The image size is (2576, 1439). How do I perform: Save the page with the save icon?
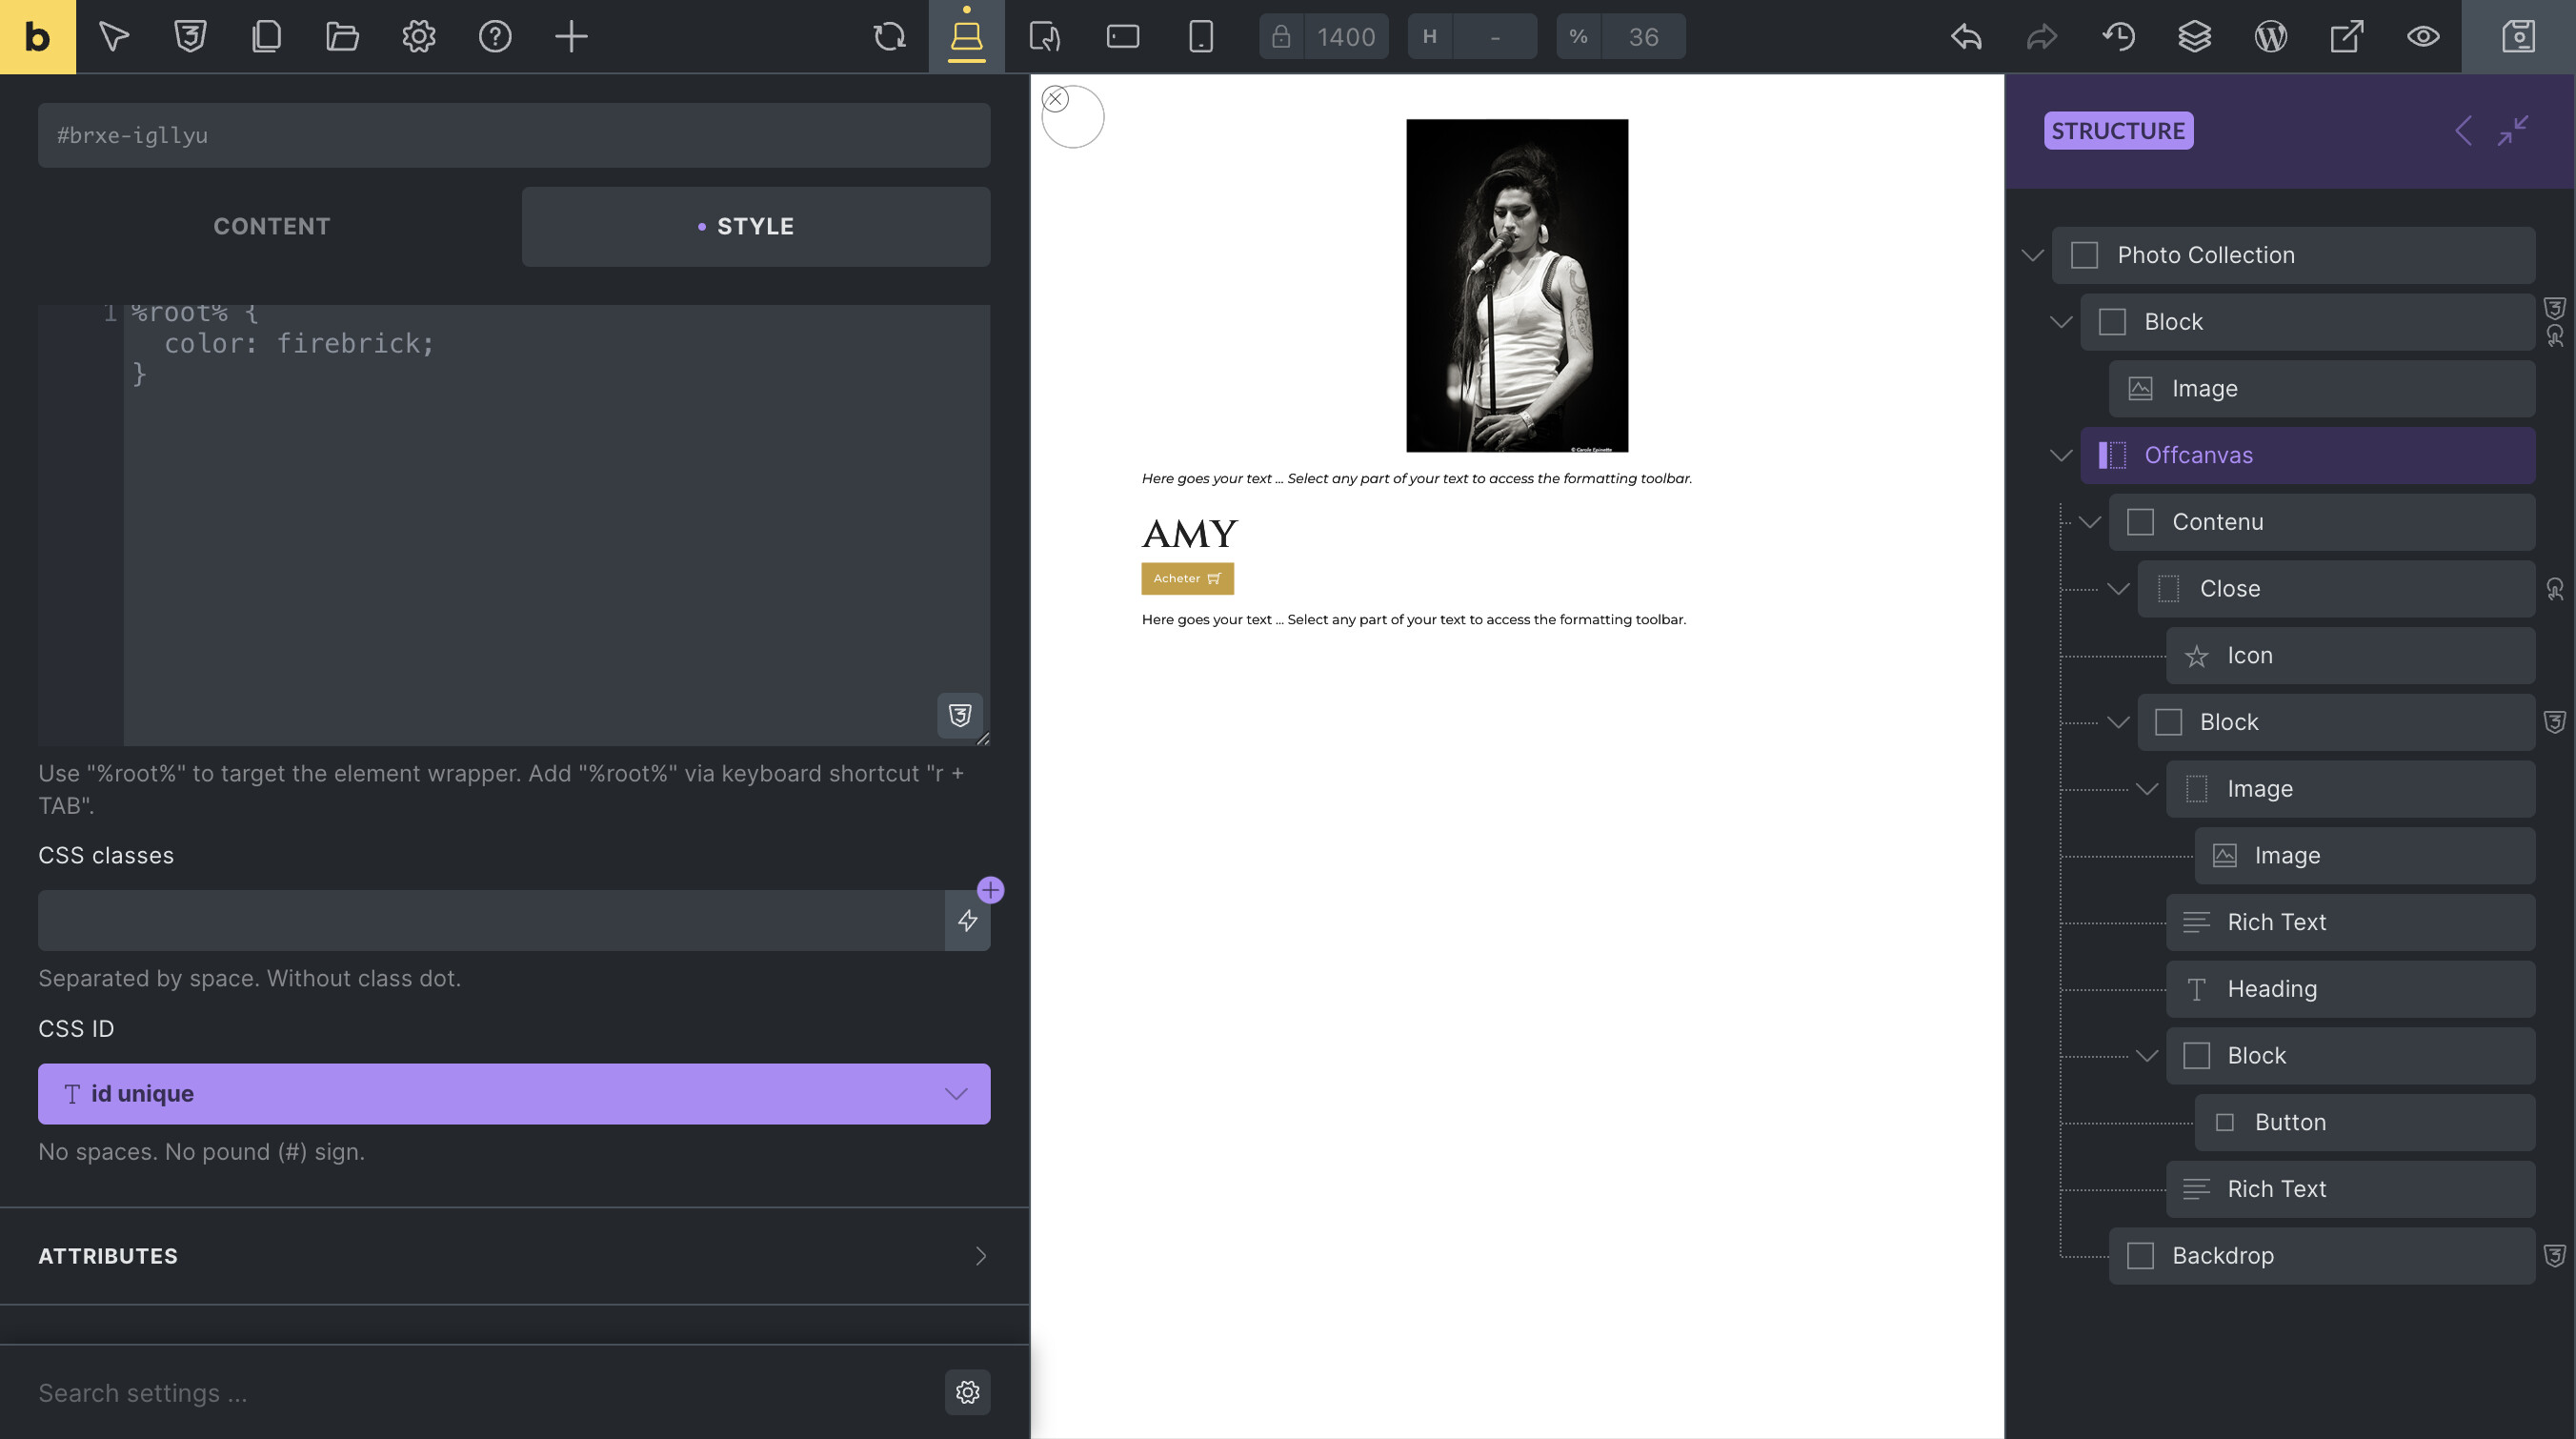[2519, 36]
